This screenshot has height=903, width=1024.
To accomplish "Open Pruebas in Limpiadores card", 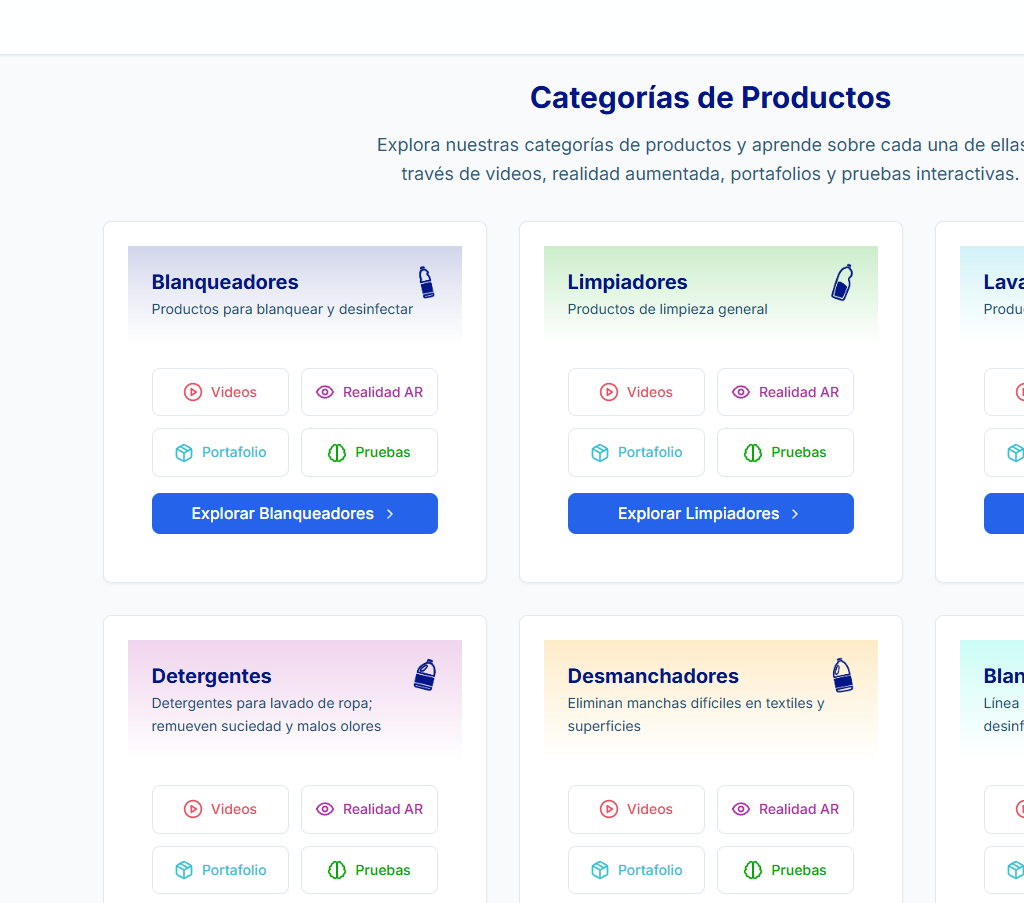I will pos(785,452).
